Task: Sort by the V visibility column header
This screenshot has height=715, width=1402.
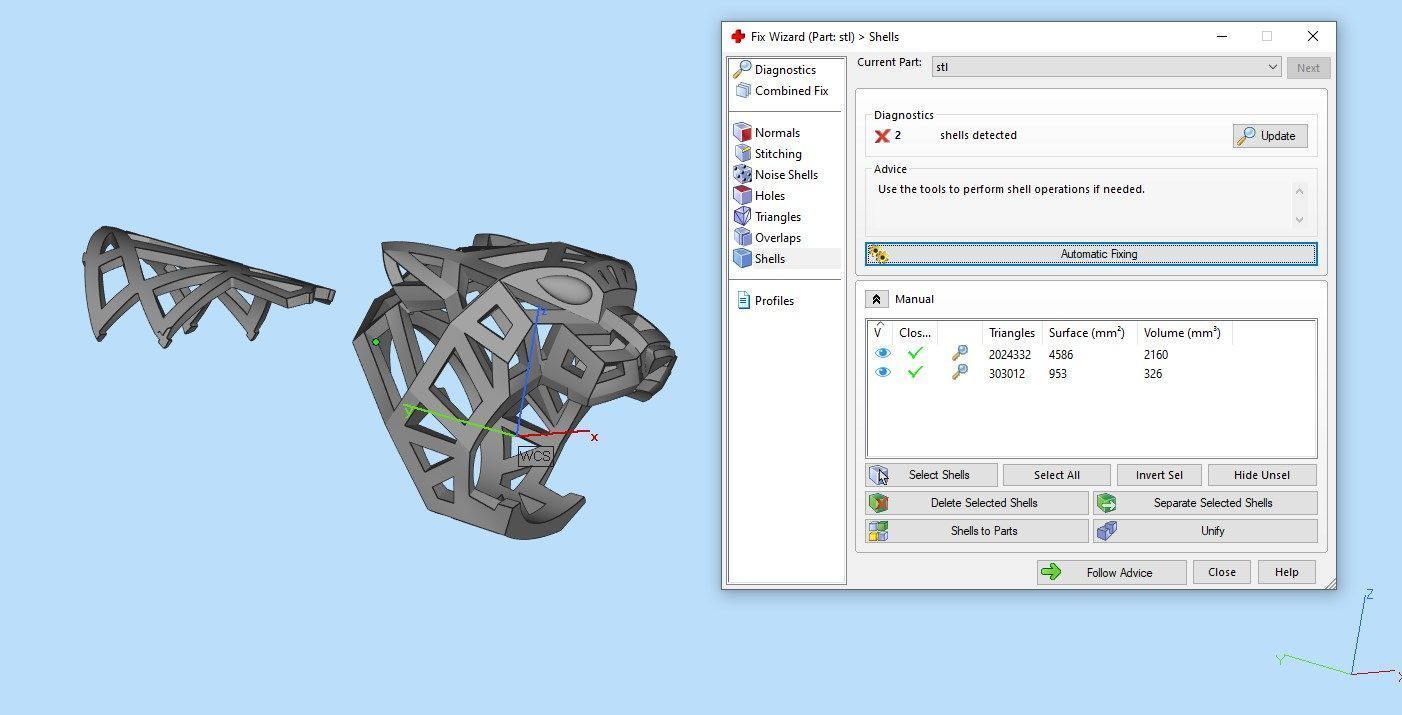Action: tap(878, 333)
